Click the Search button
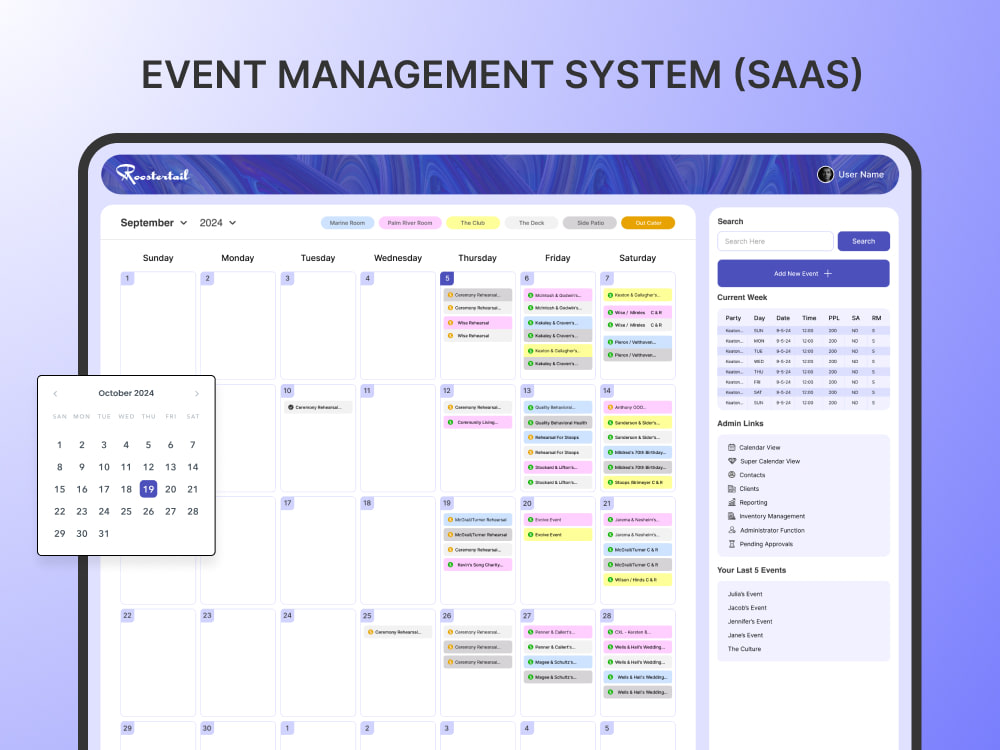The height and width of the screenshot is (750, 1000). (x=863, y=241)
